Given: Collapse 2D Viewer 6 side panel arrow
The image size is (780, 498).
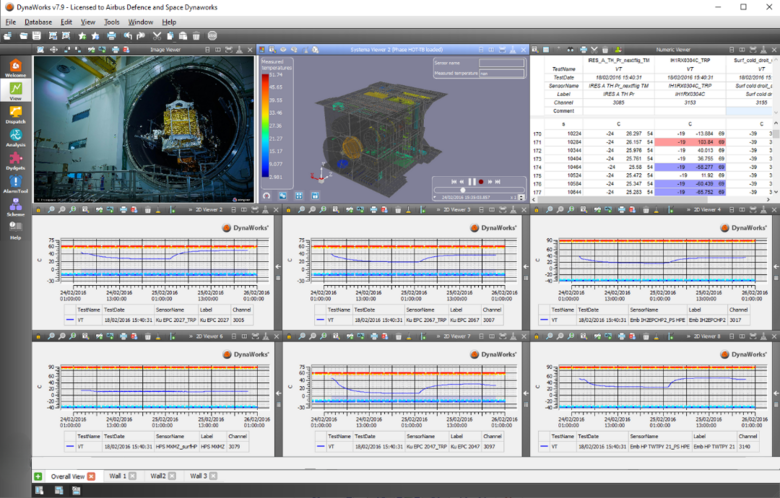Looking at the screenshot, I should tap(278, 393).
